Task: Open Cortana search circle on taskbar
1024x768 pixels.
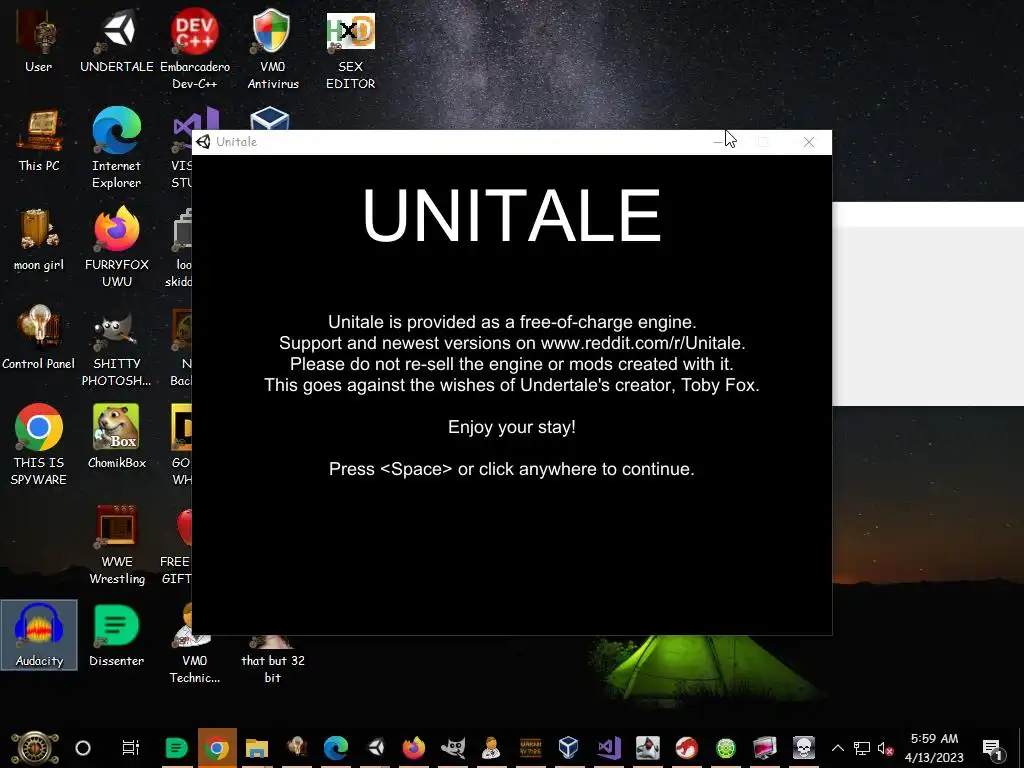Action: (x=83, y=748)
